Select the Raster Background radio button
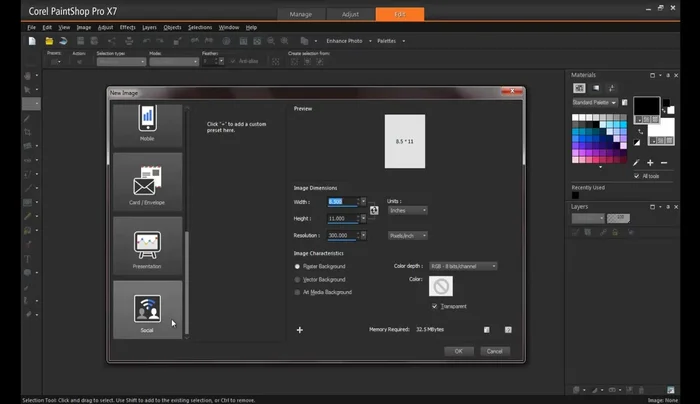This screenshot has height=404, width=700. pos(297,267)
